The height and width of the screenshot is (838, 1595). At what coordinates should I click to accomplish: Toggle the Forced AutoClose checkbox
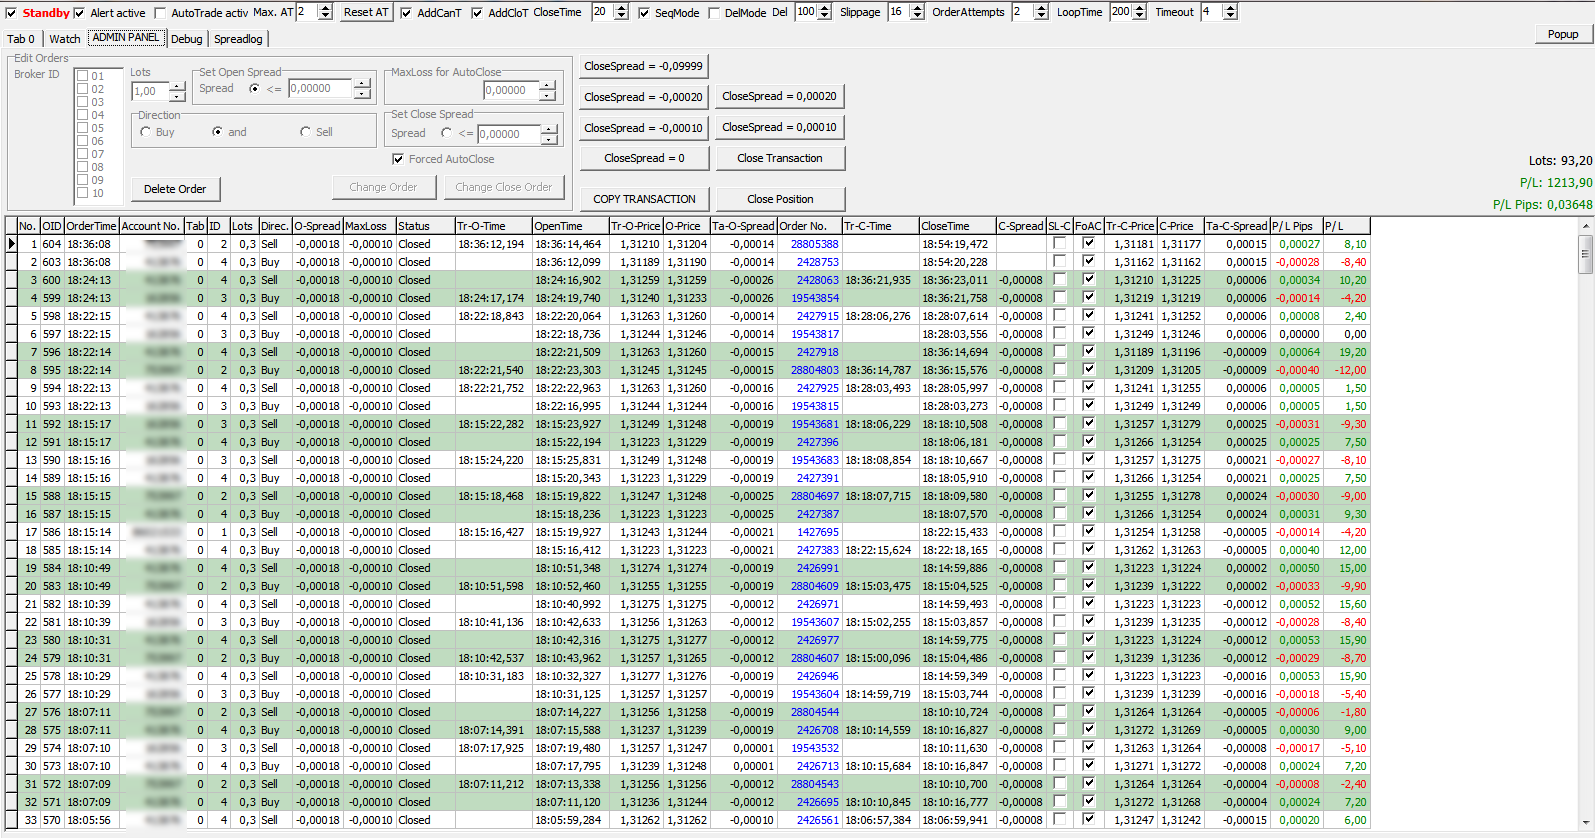(x=398, y=159)
